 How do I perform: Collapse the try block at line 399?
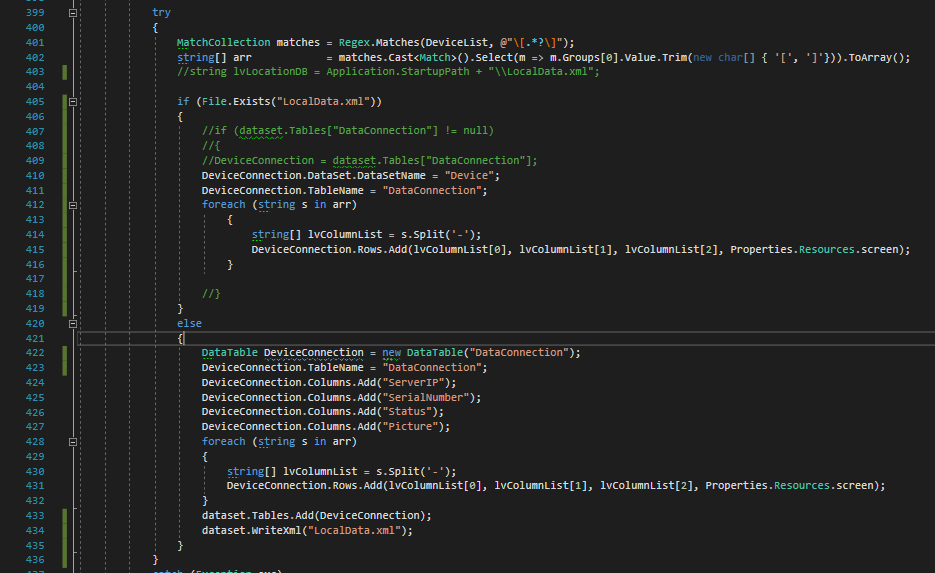73,13
